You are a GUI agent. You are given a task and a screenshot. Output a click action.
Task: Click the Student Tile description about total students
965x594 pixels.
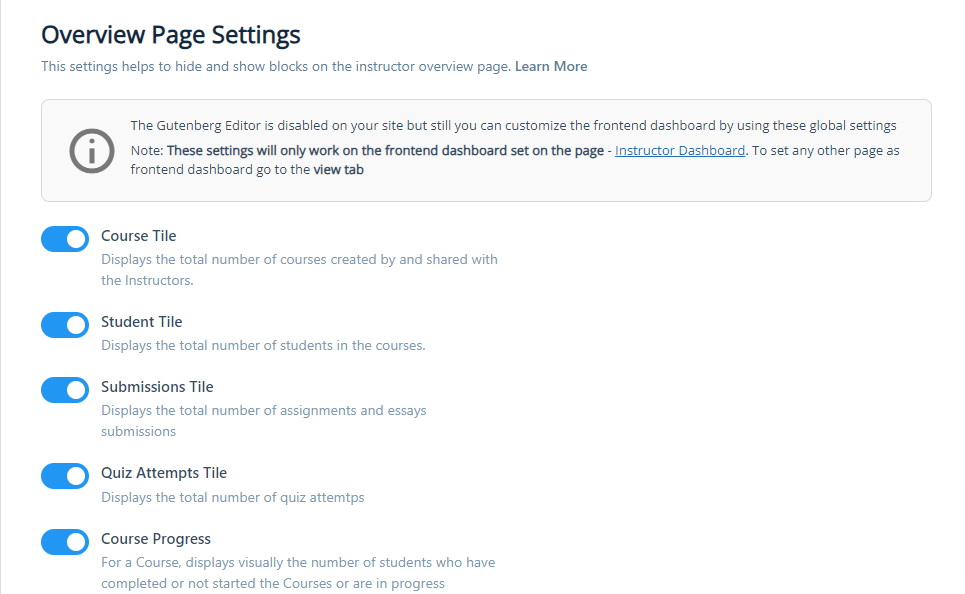263,346
